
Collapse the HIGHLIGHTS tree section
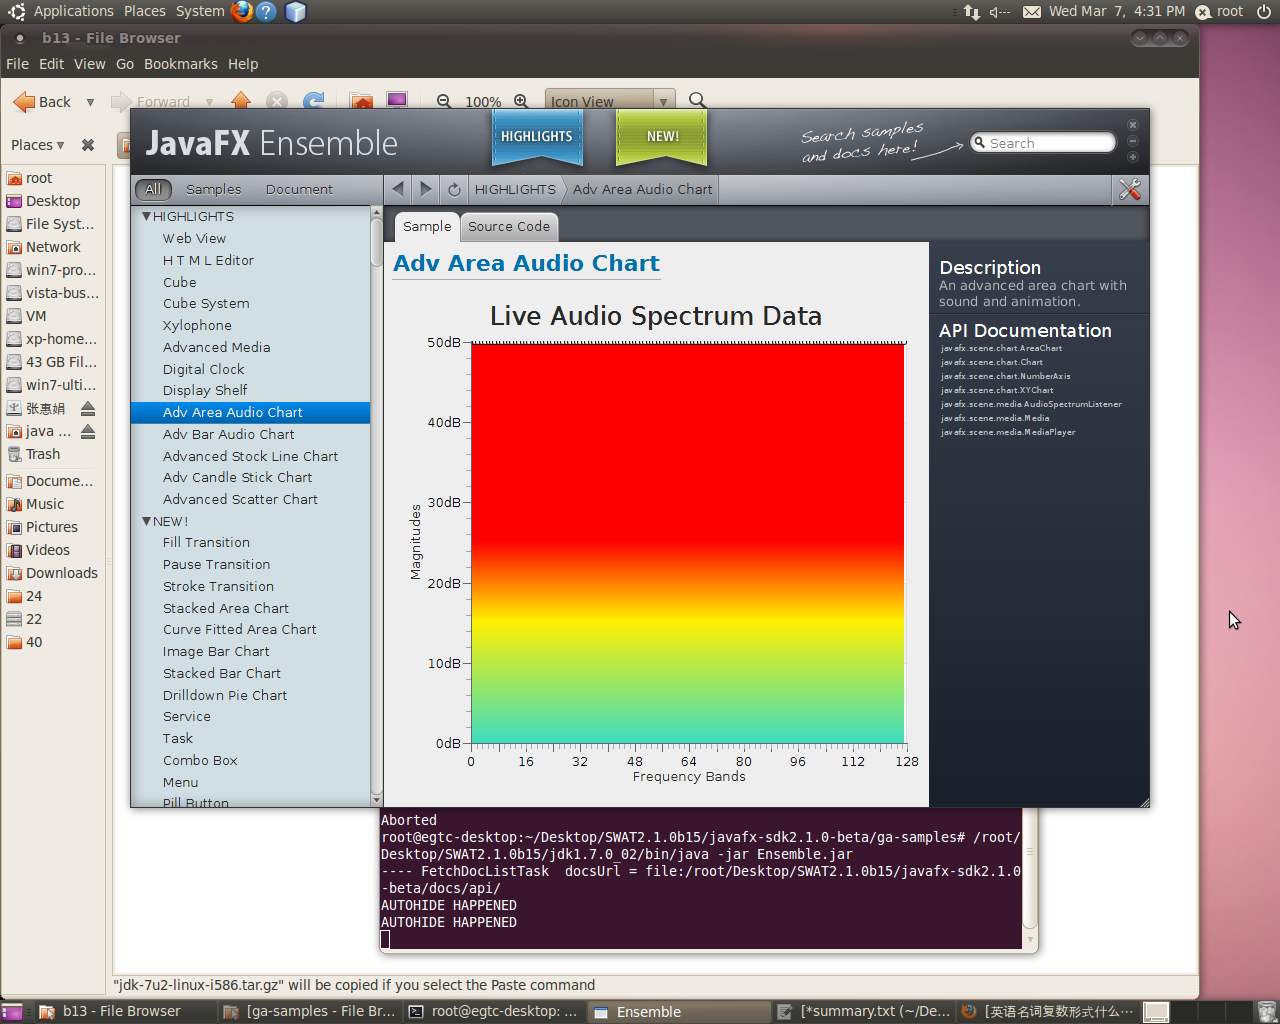pyautogui.click(x=146, y=216)
